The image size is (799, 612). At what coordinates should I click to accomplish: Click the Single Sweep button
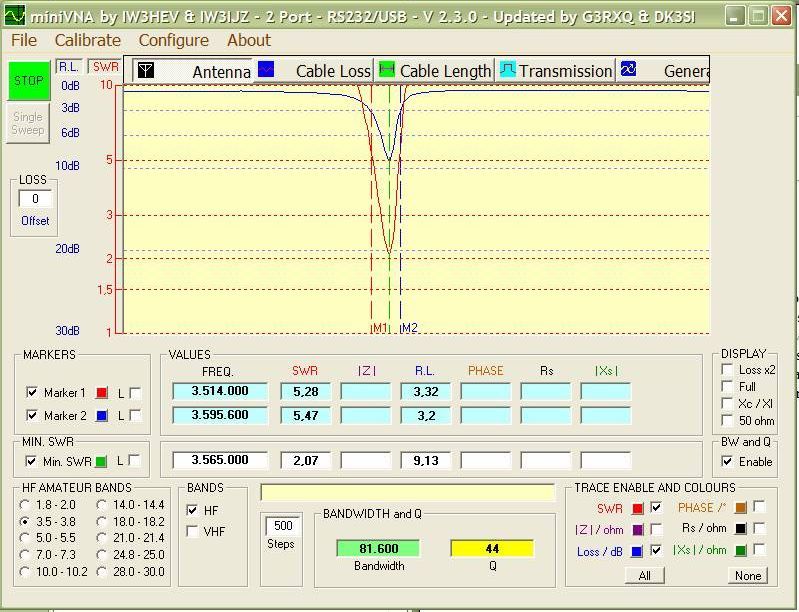click(x=28, y=124)
